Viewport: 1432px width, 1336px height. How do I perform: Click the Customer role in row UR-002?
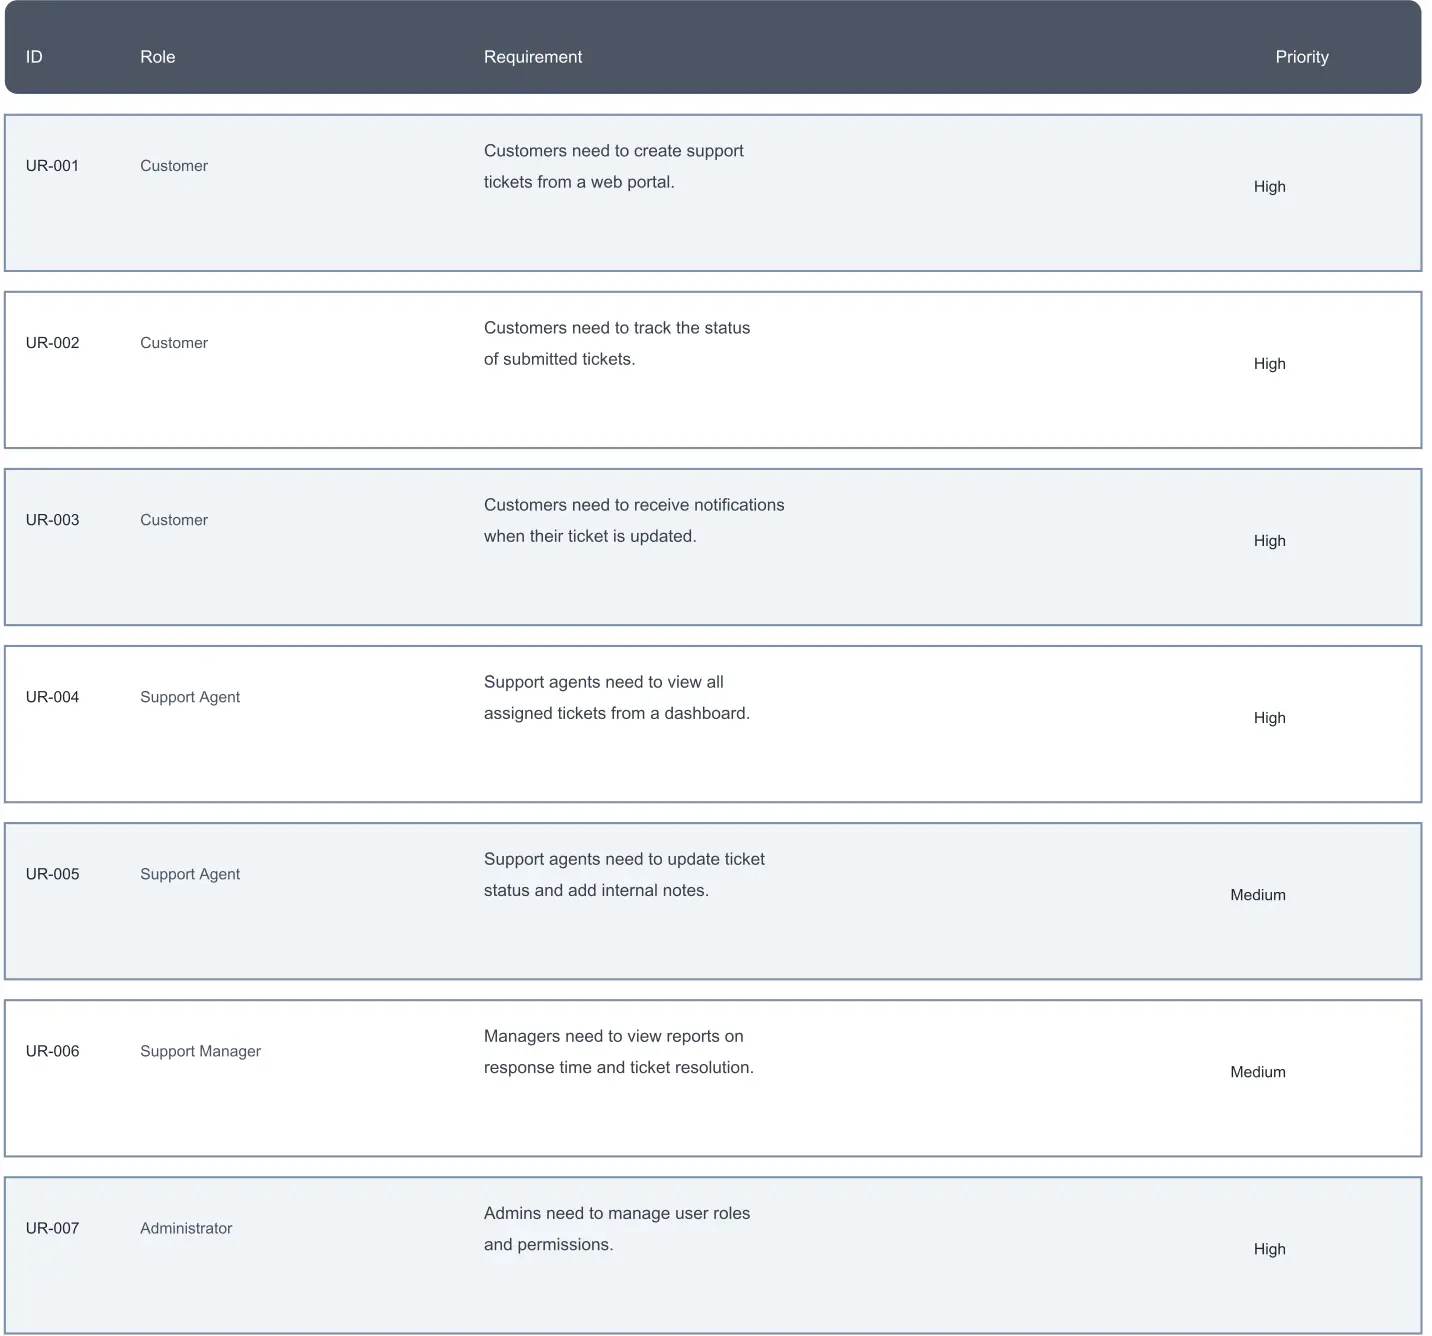[x=174, y=343]
